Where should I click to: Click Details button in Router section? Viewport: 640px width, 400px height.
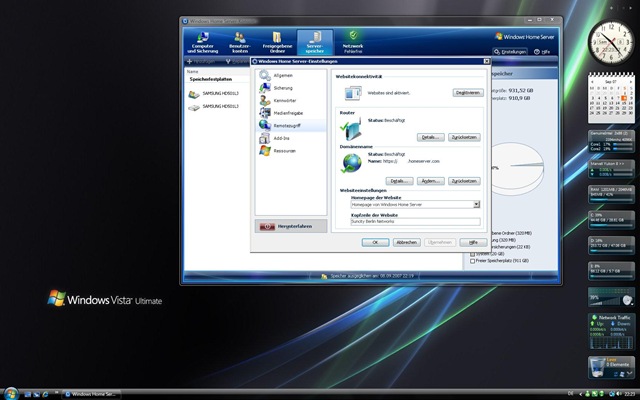tap(431, 137)
